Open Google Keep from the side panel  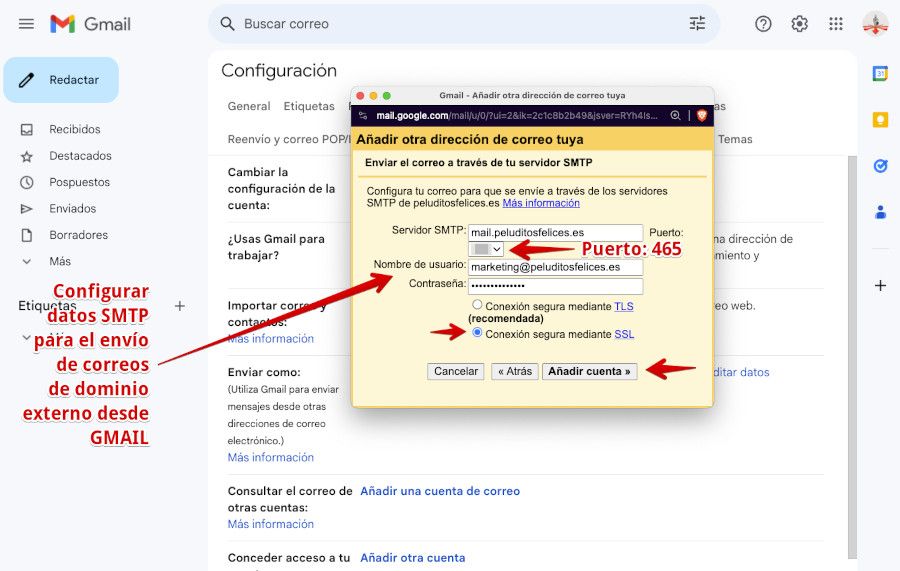tap(880, 119)
